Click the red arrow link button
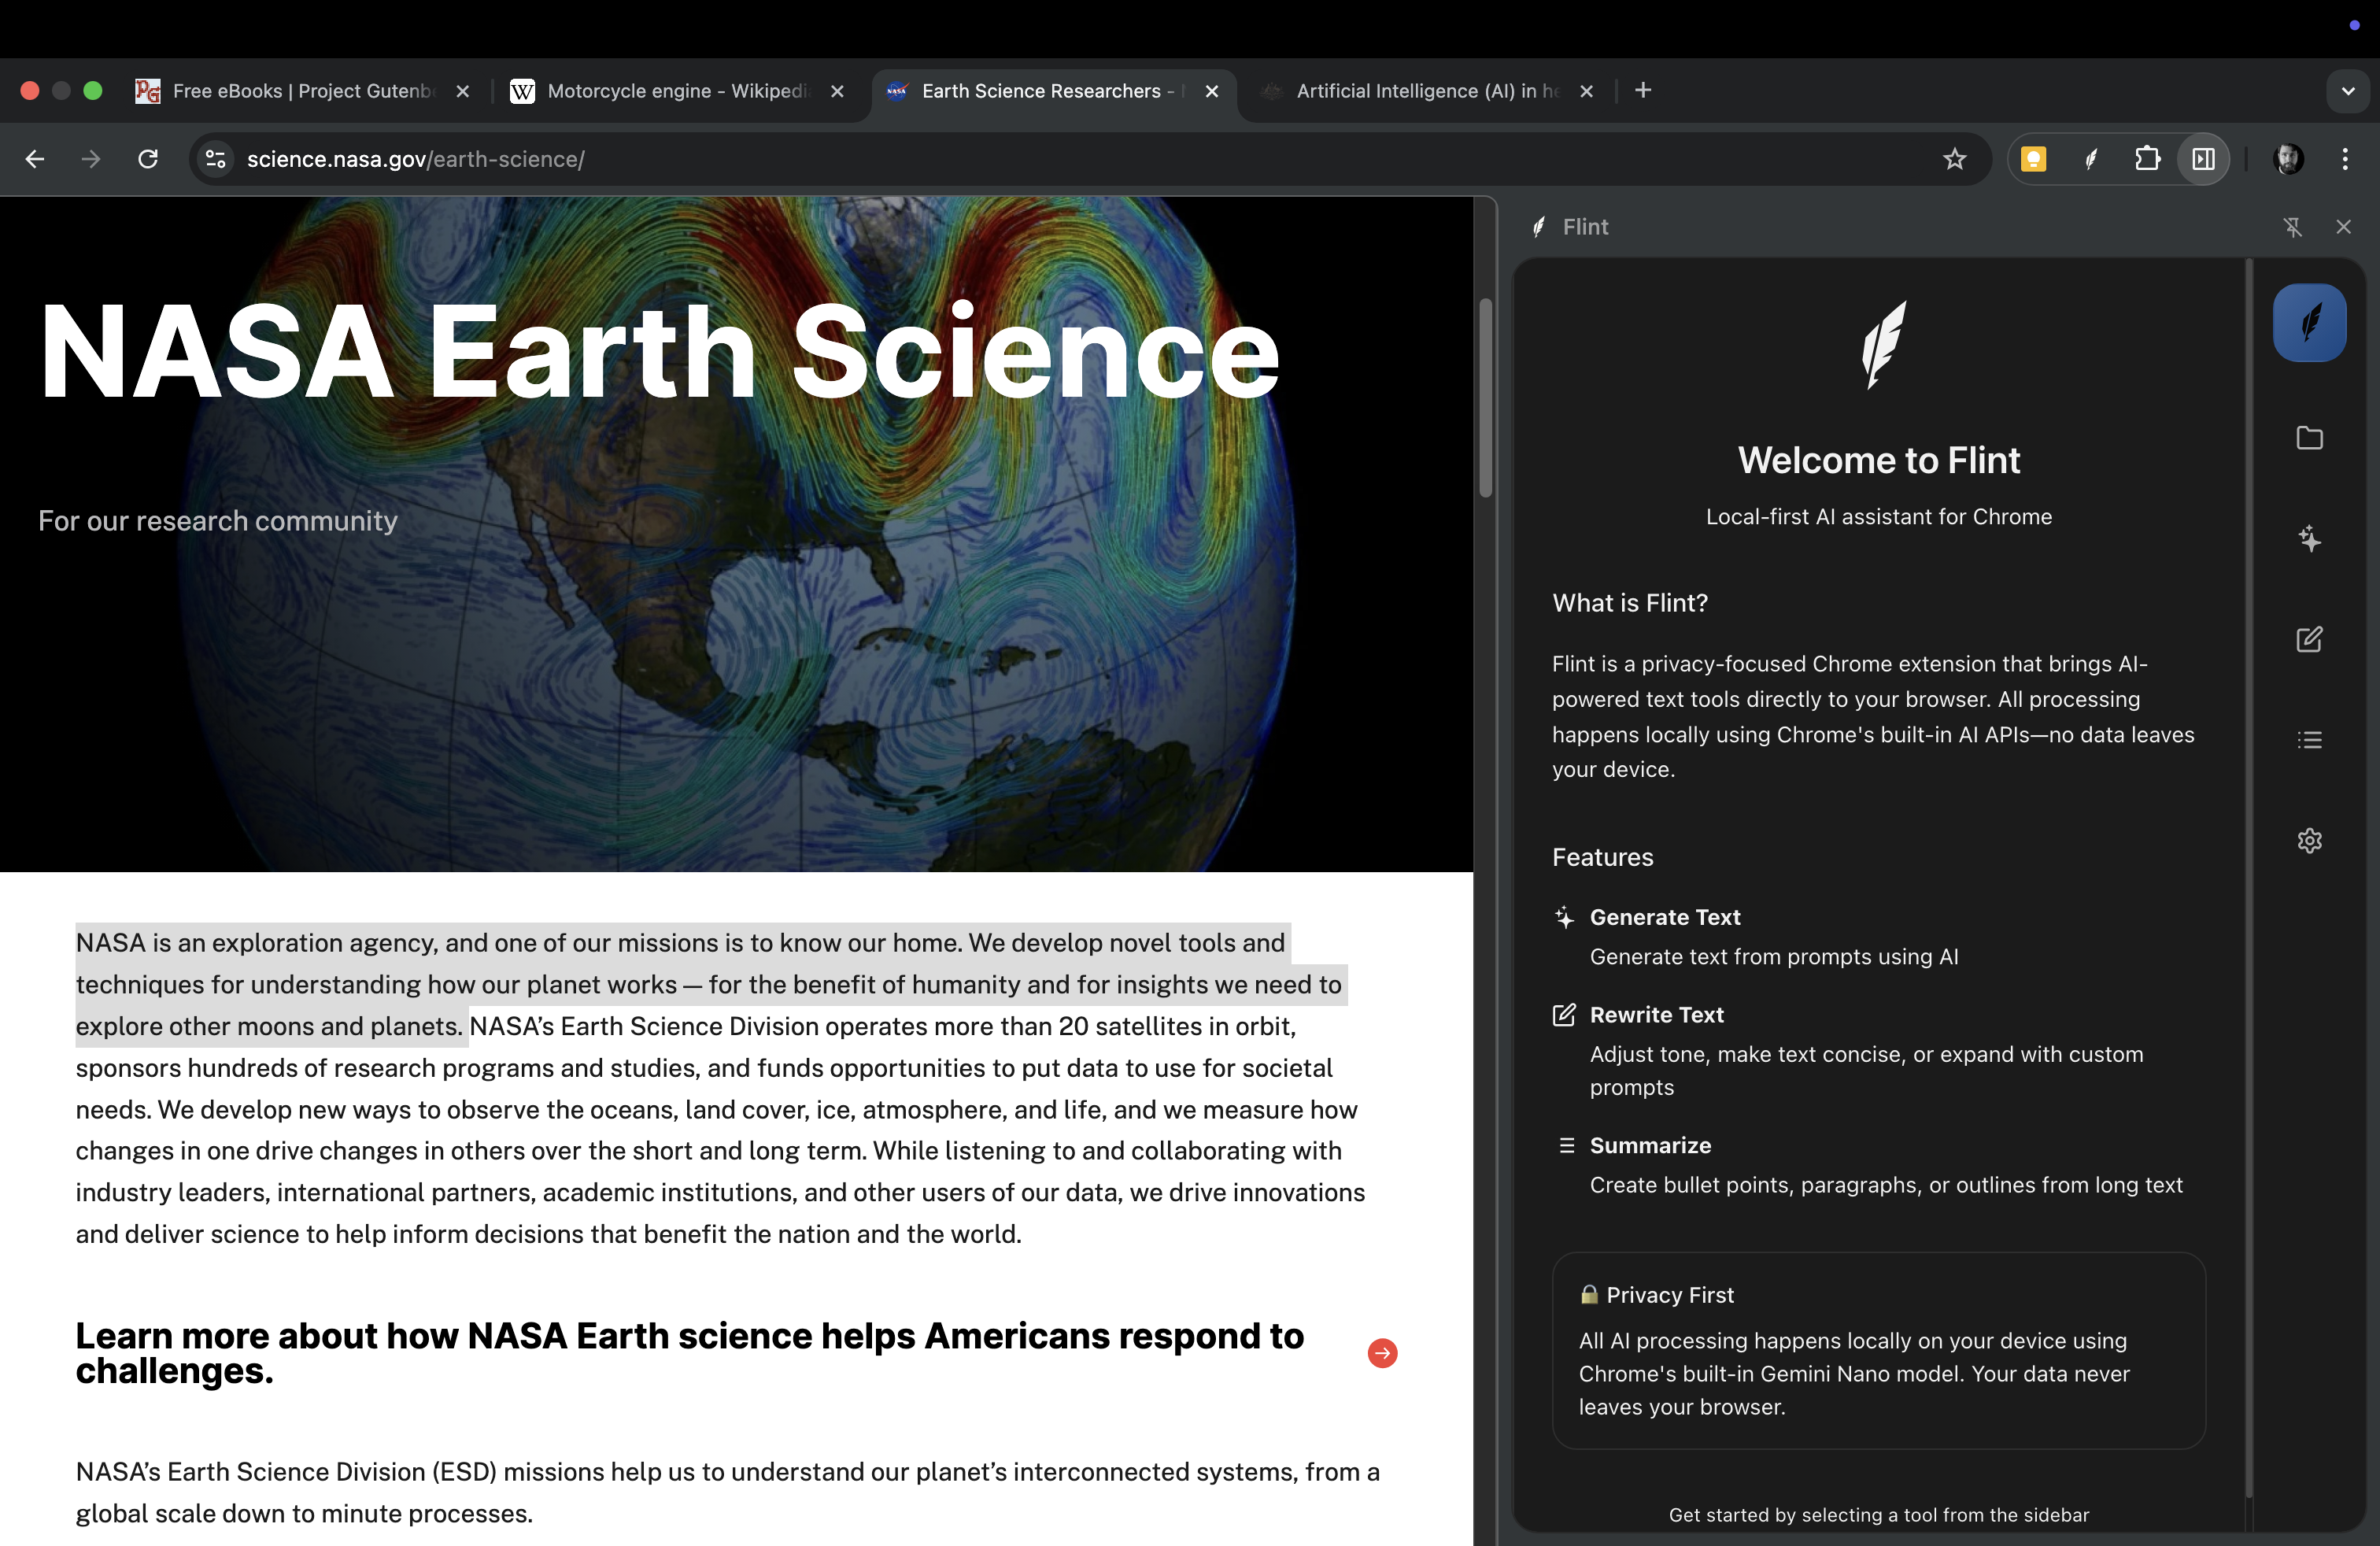Screen dimensions: 2380x1546 [1382, 1353]
